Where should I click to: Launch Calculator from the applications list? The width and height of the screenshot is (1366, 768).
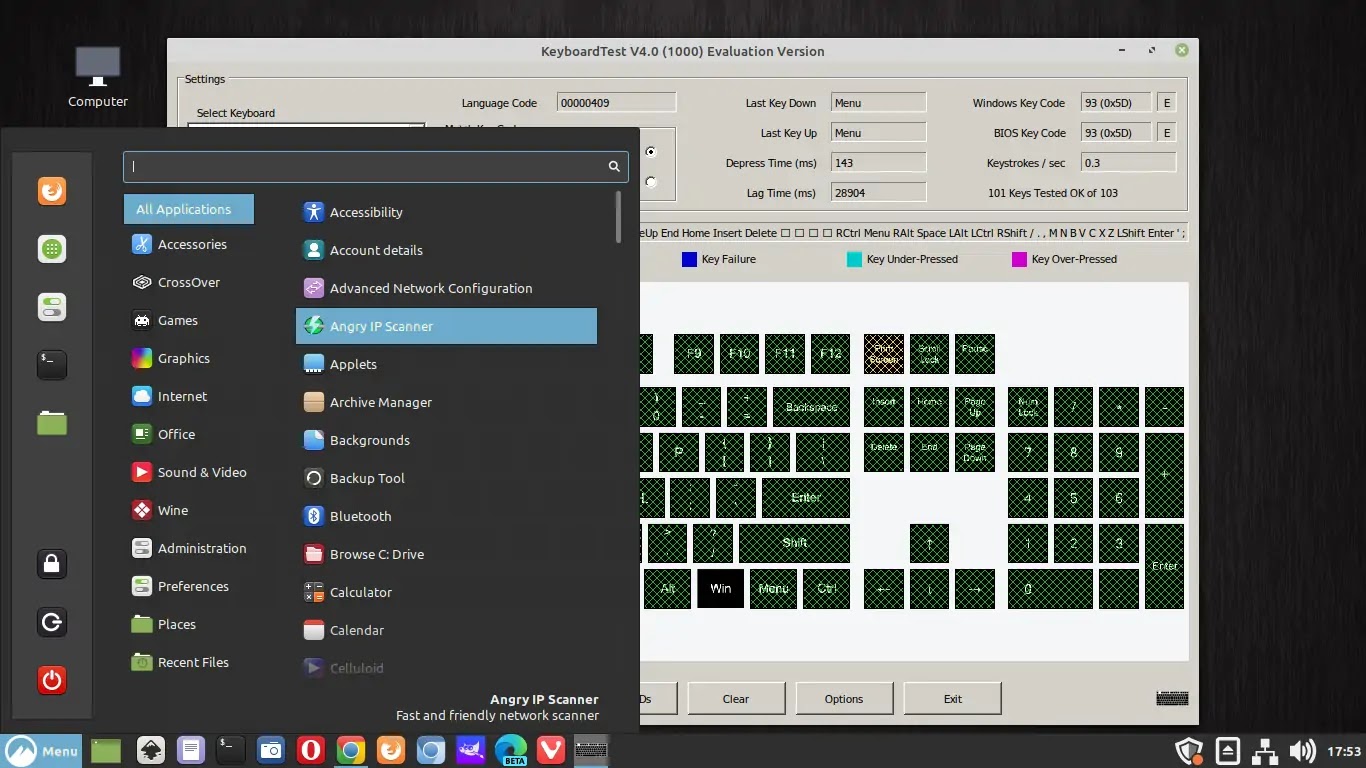pos(446,592)
